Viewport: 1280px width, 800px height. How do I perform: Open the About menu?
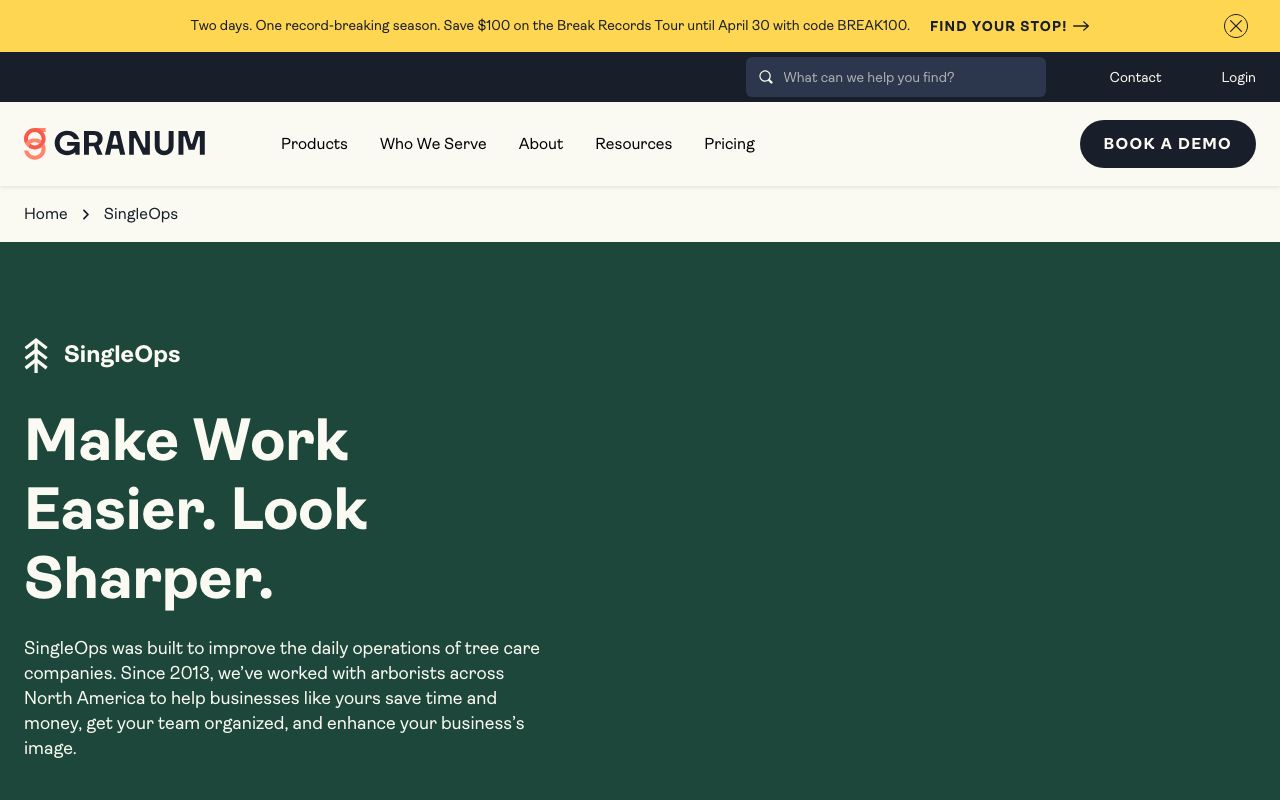pos(541,144)
